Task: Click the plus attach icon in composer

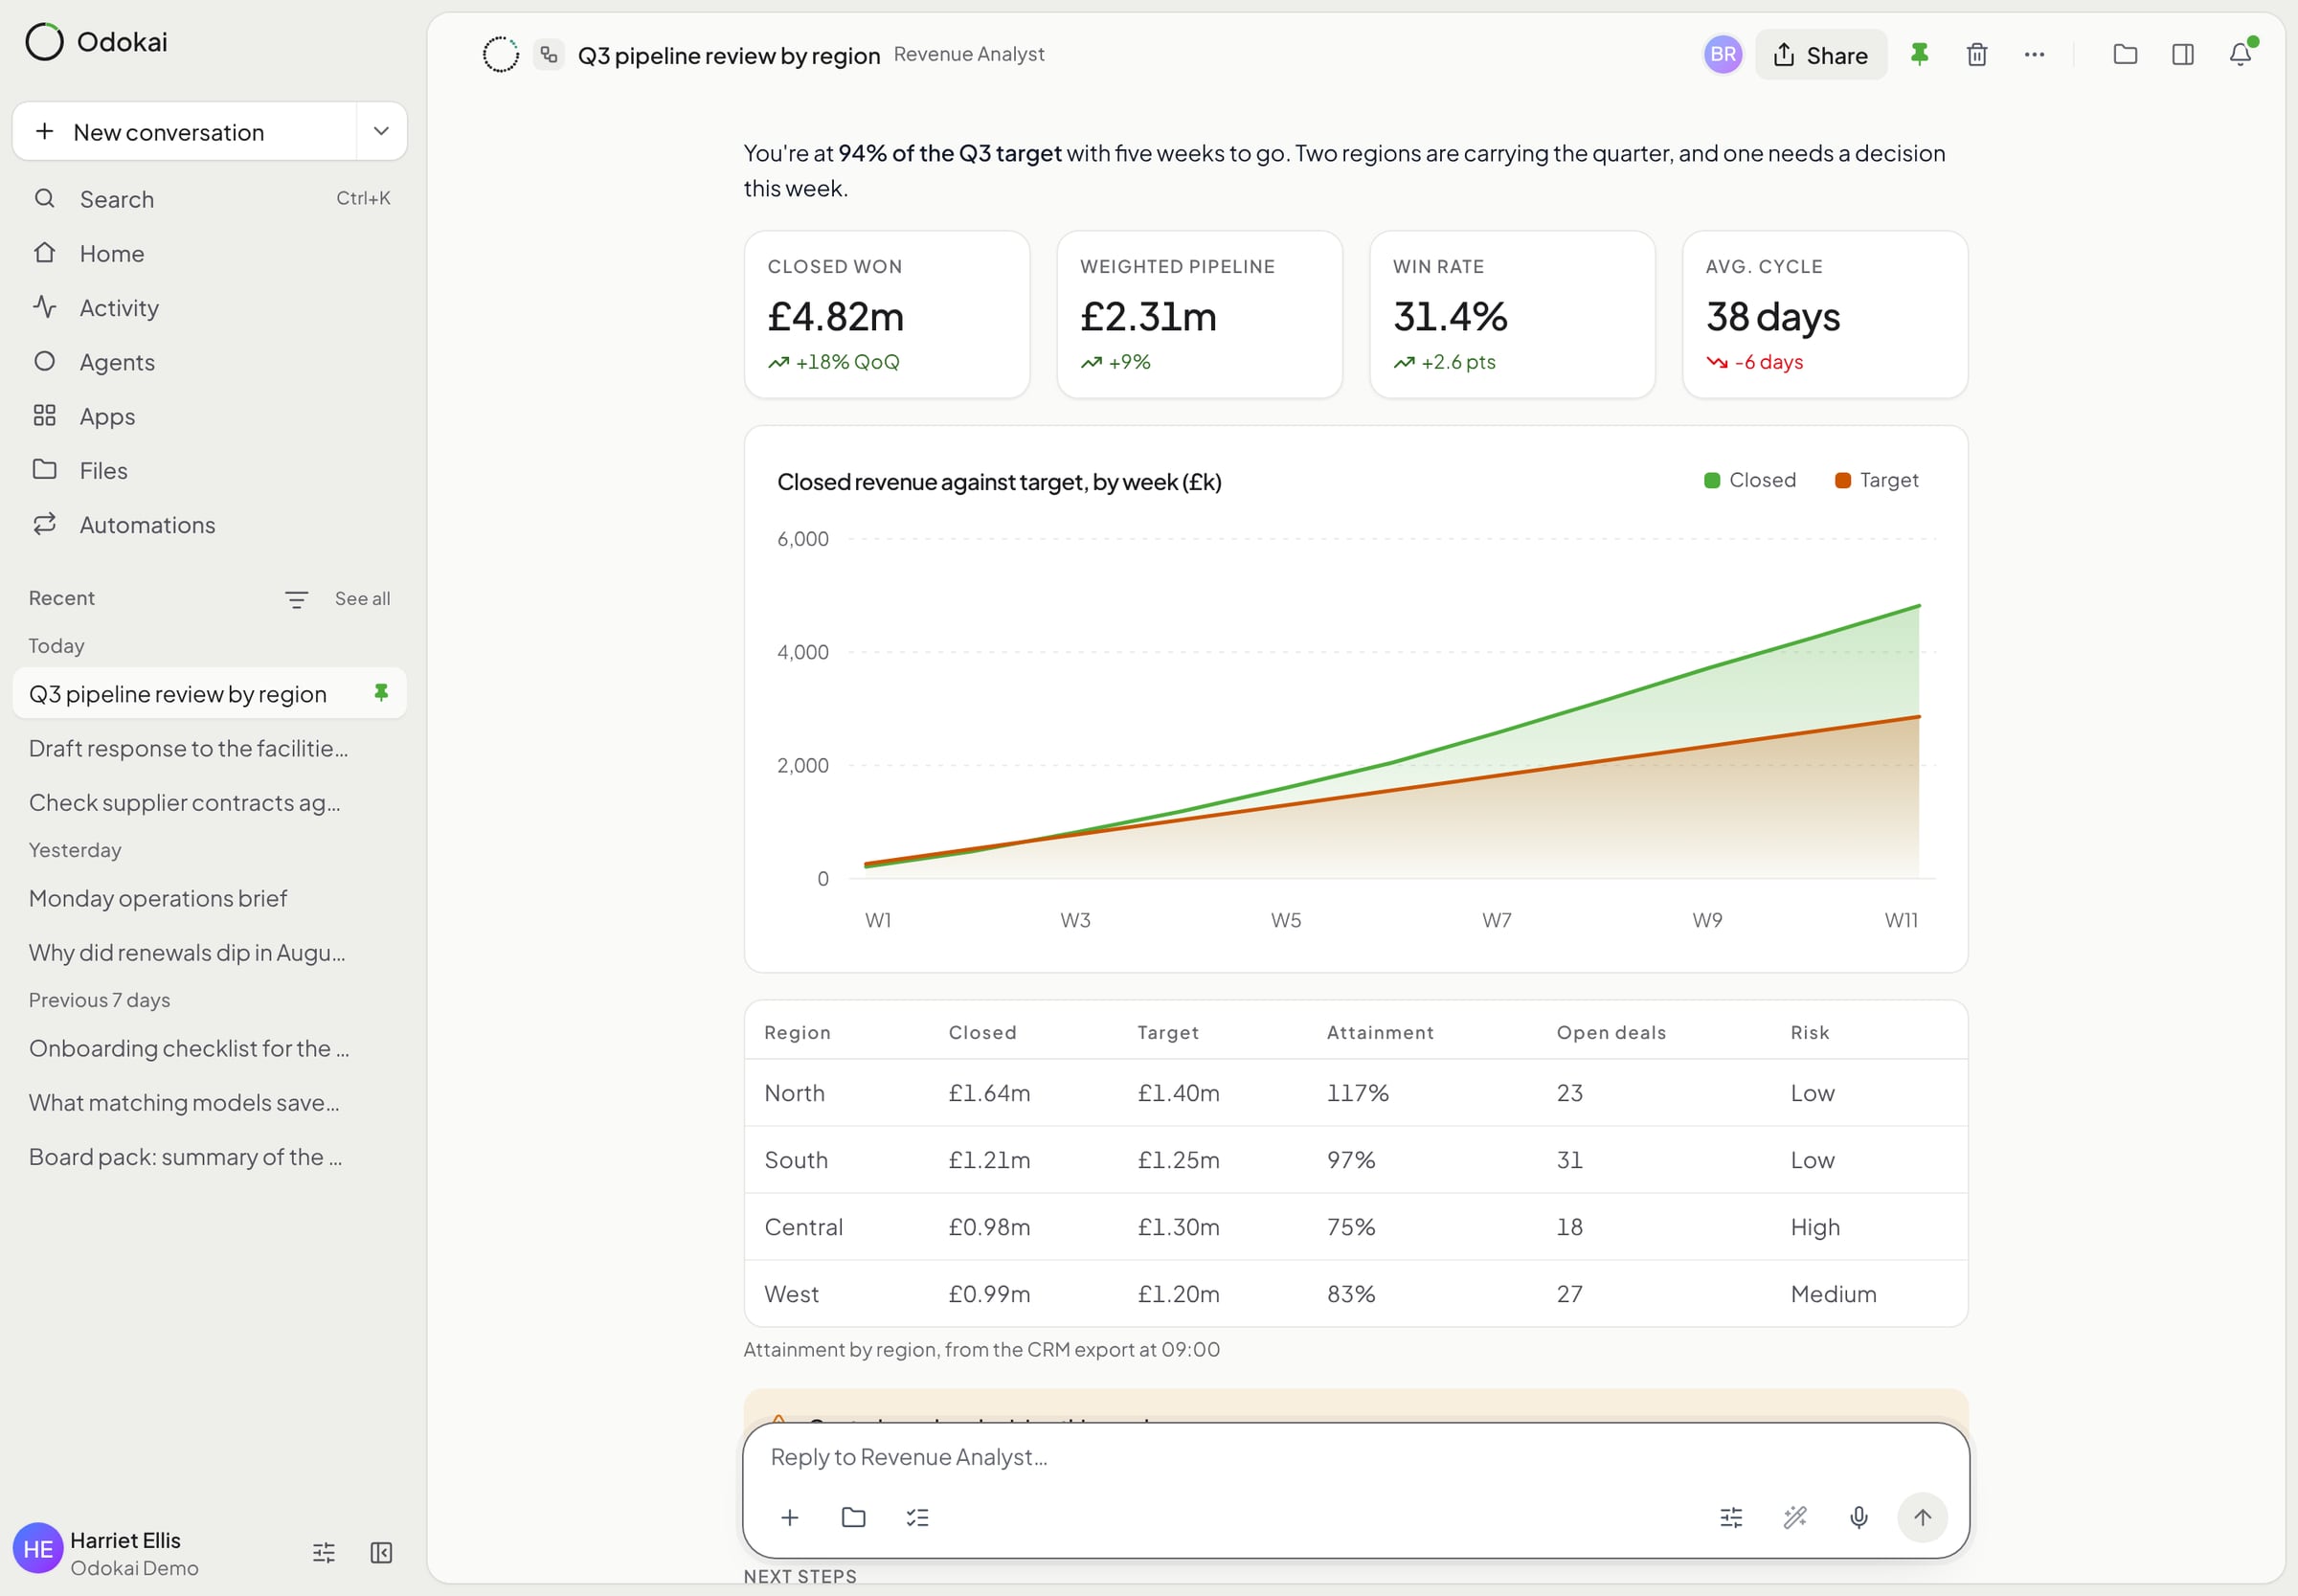Action: coord(790,1517)
